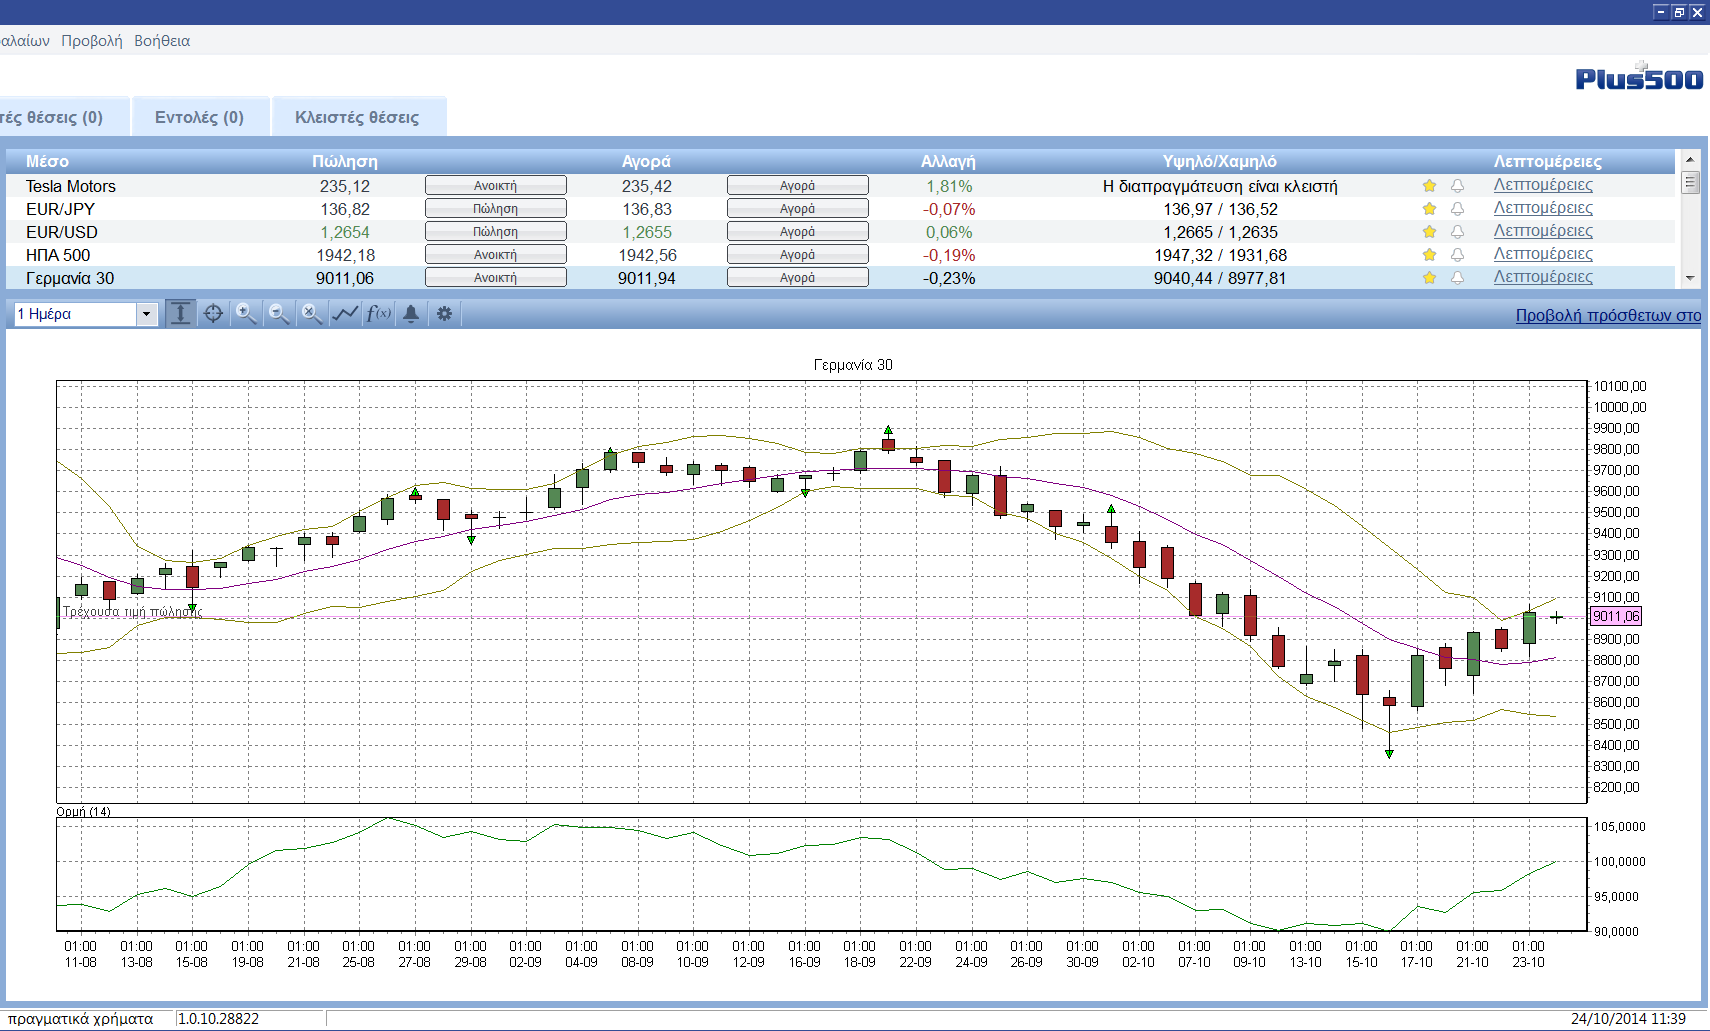Open chart settings gear
The width and height of the screenshot is (1710, 1031).
(444, 314)
